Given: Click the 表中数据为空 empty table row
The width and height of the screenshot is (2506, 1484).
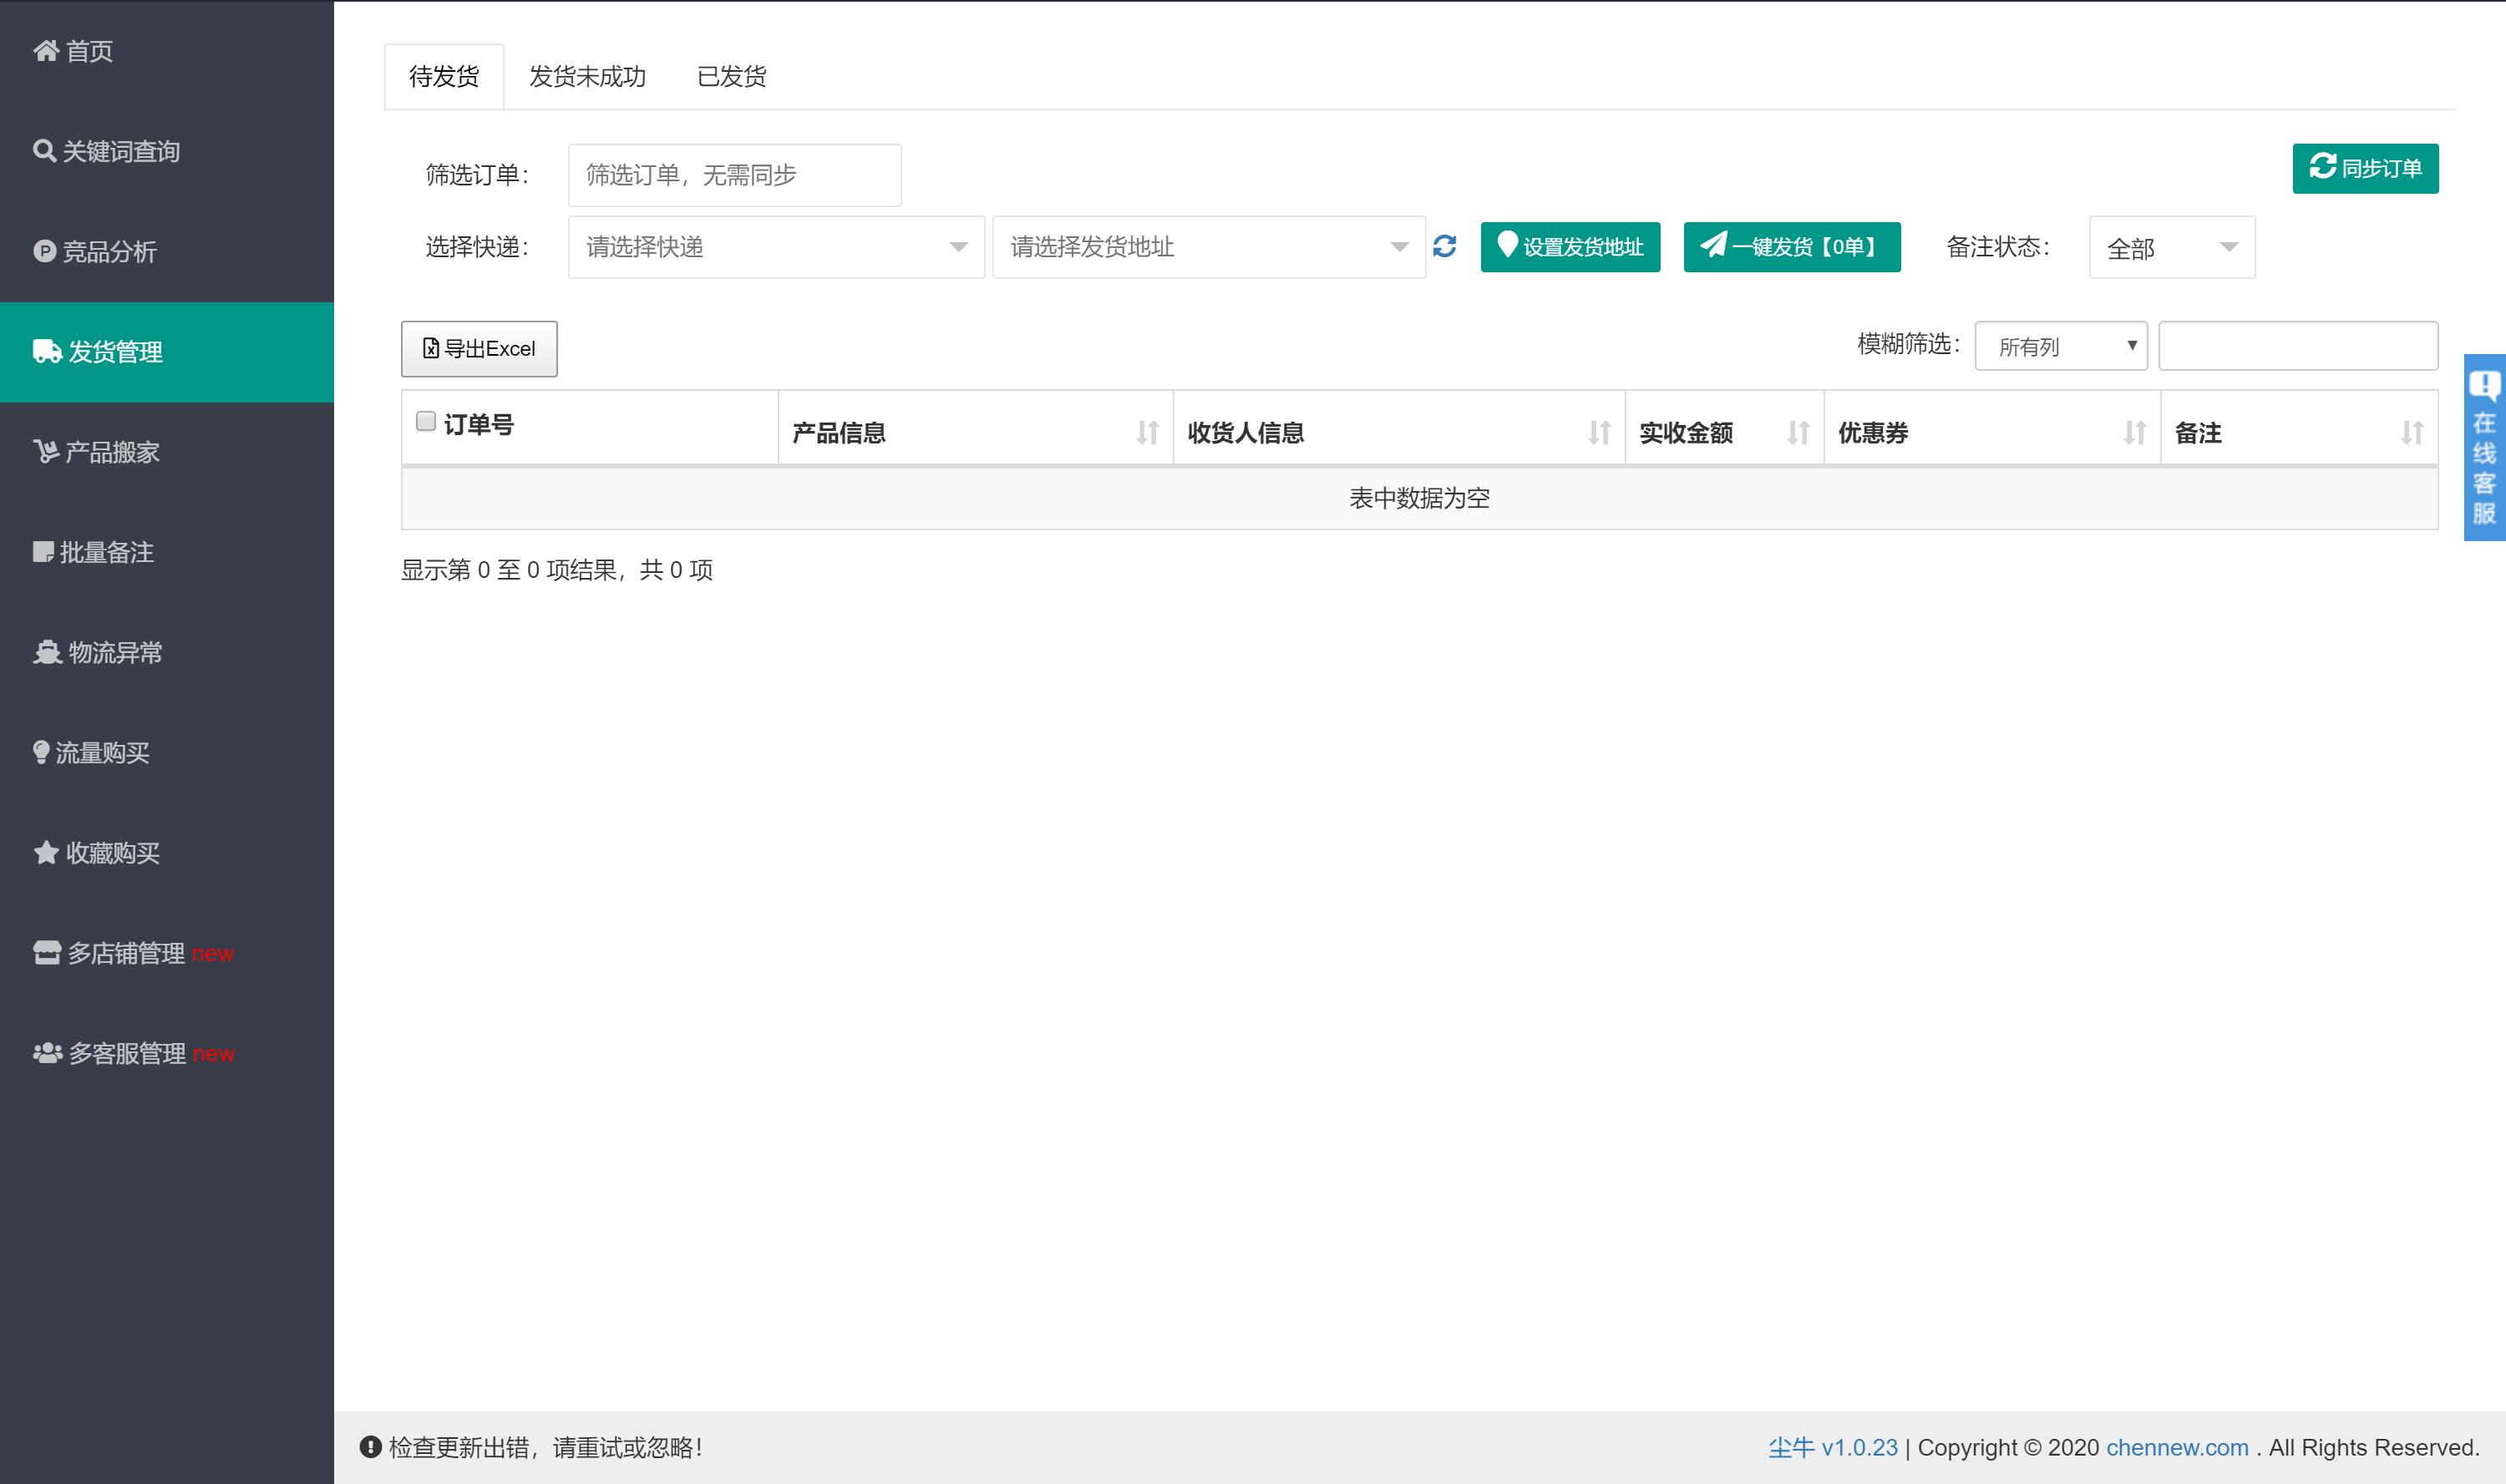Looking at the screenshot, I should (x=1419, y=498).
